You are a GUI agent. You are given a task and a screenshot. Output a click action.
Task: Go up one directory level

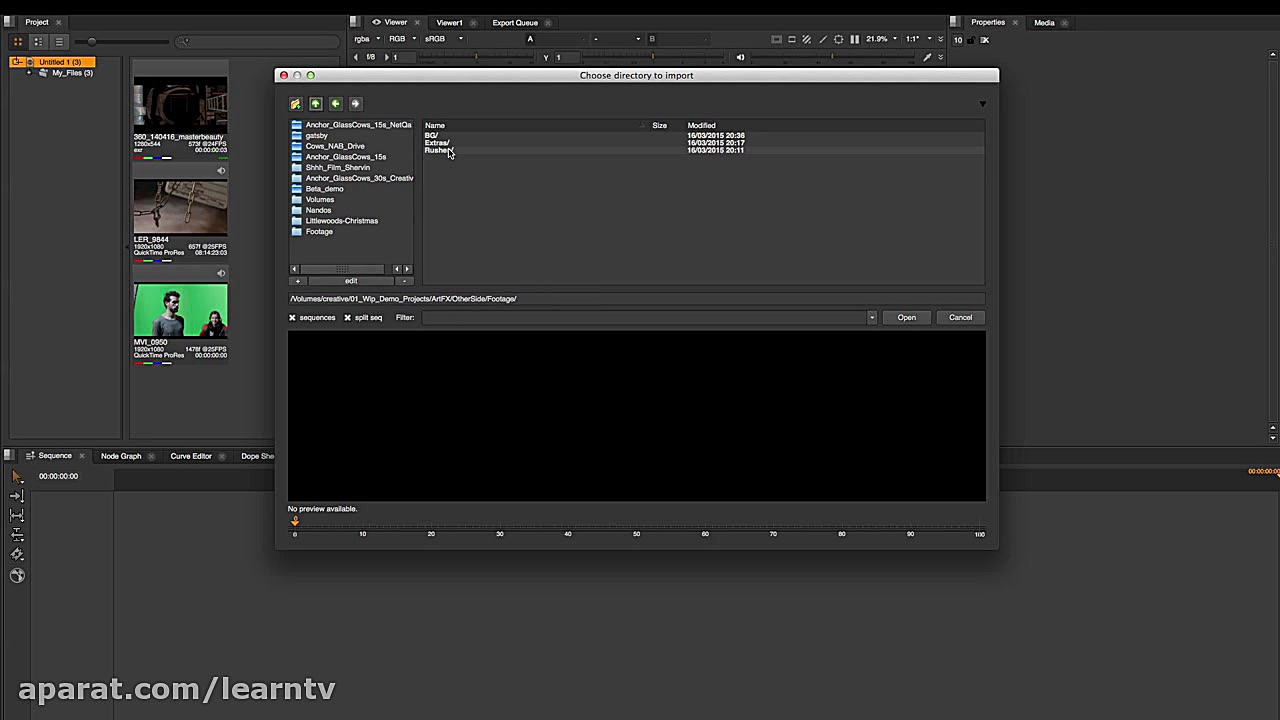316,104
